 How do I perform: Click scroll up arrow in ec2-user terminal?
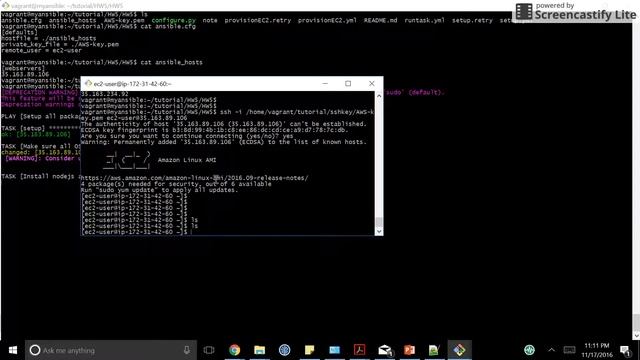[x=379, y=96]
